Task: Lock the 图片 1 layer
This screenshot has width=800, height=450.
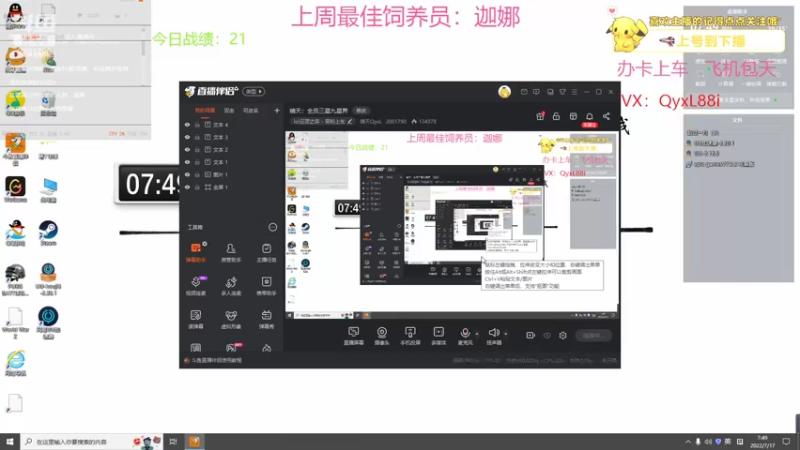Action: (197, 174)
